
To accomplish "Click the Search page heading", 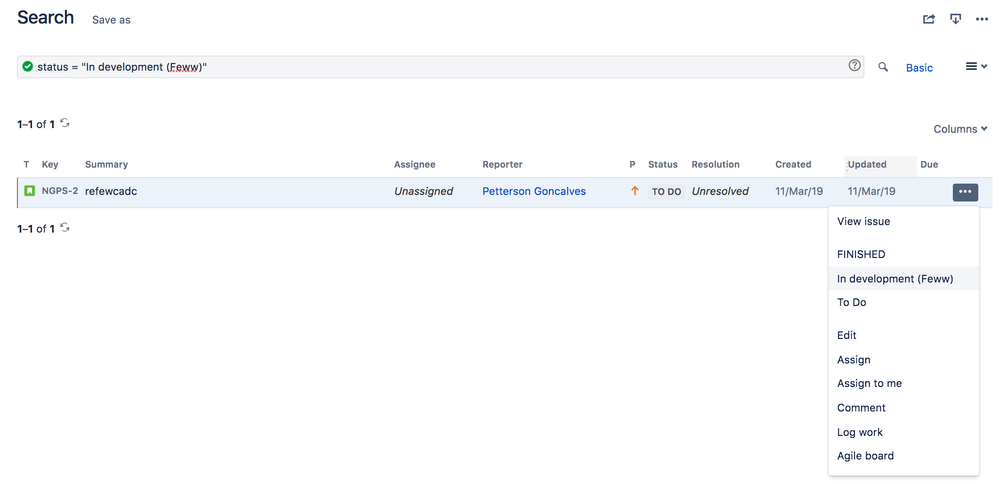I will click(x=45, y=18).
